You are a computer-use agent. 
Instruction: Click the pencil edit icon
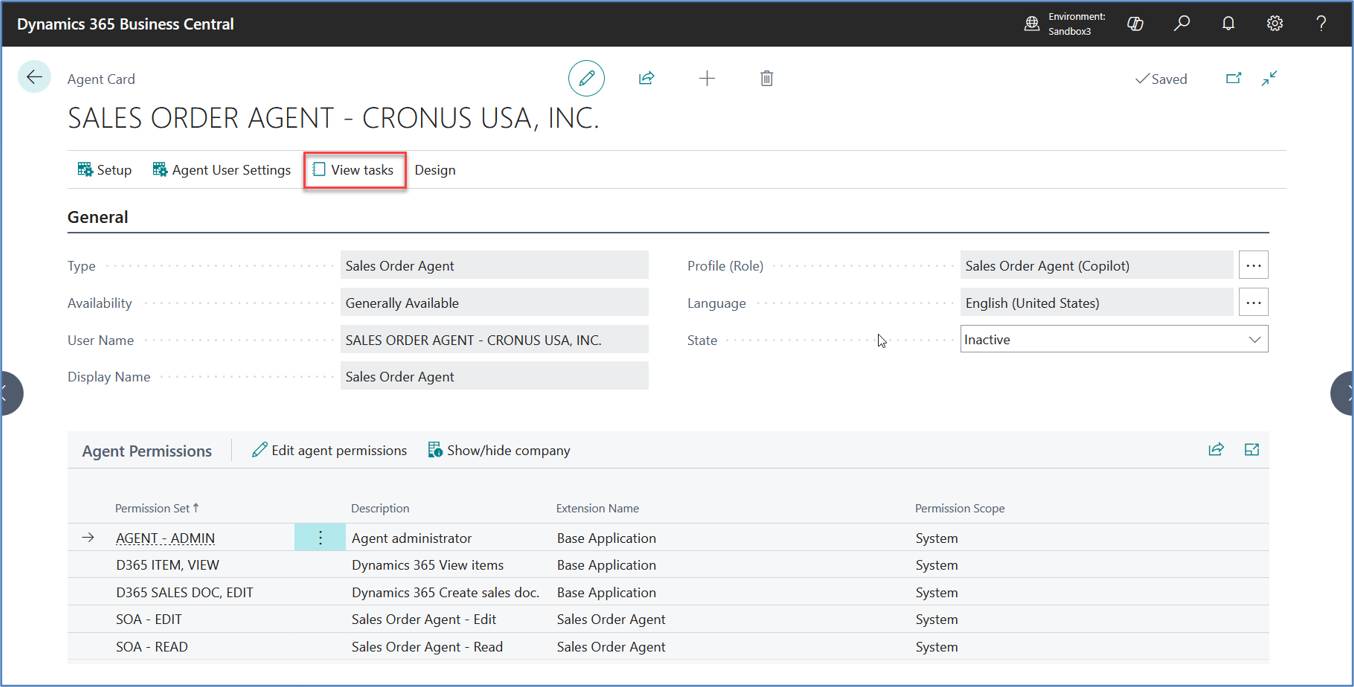click(x=586, y=78)
